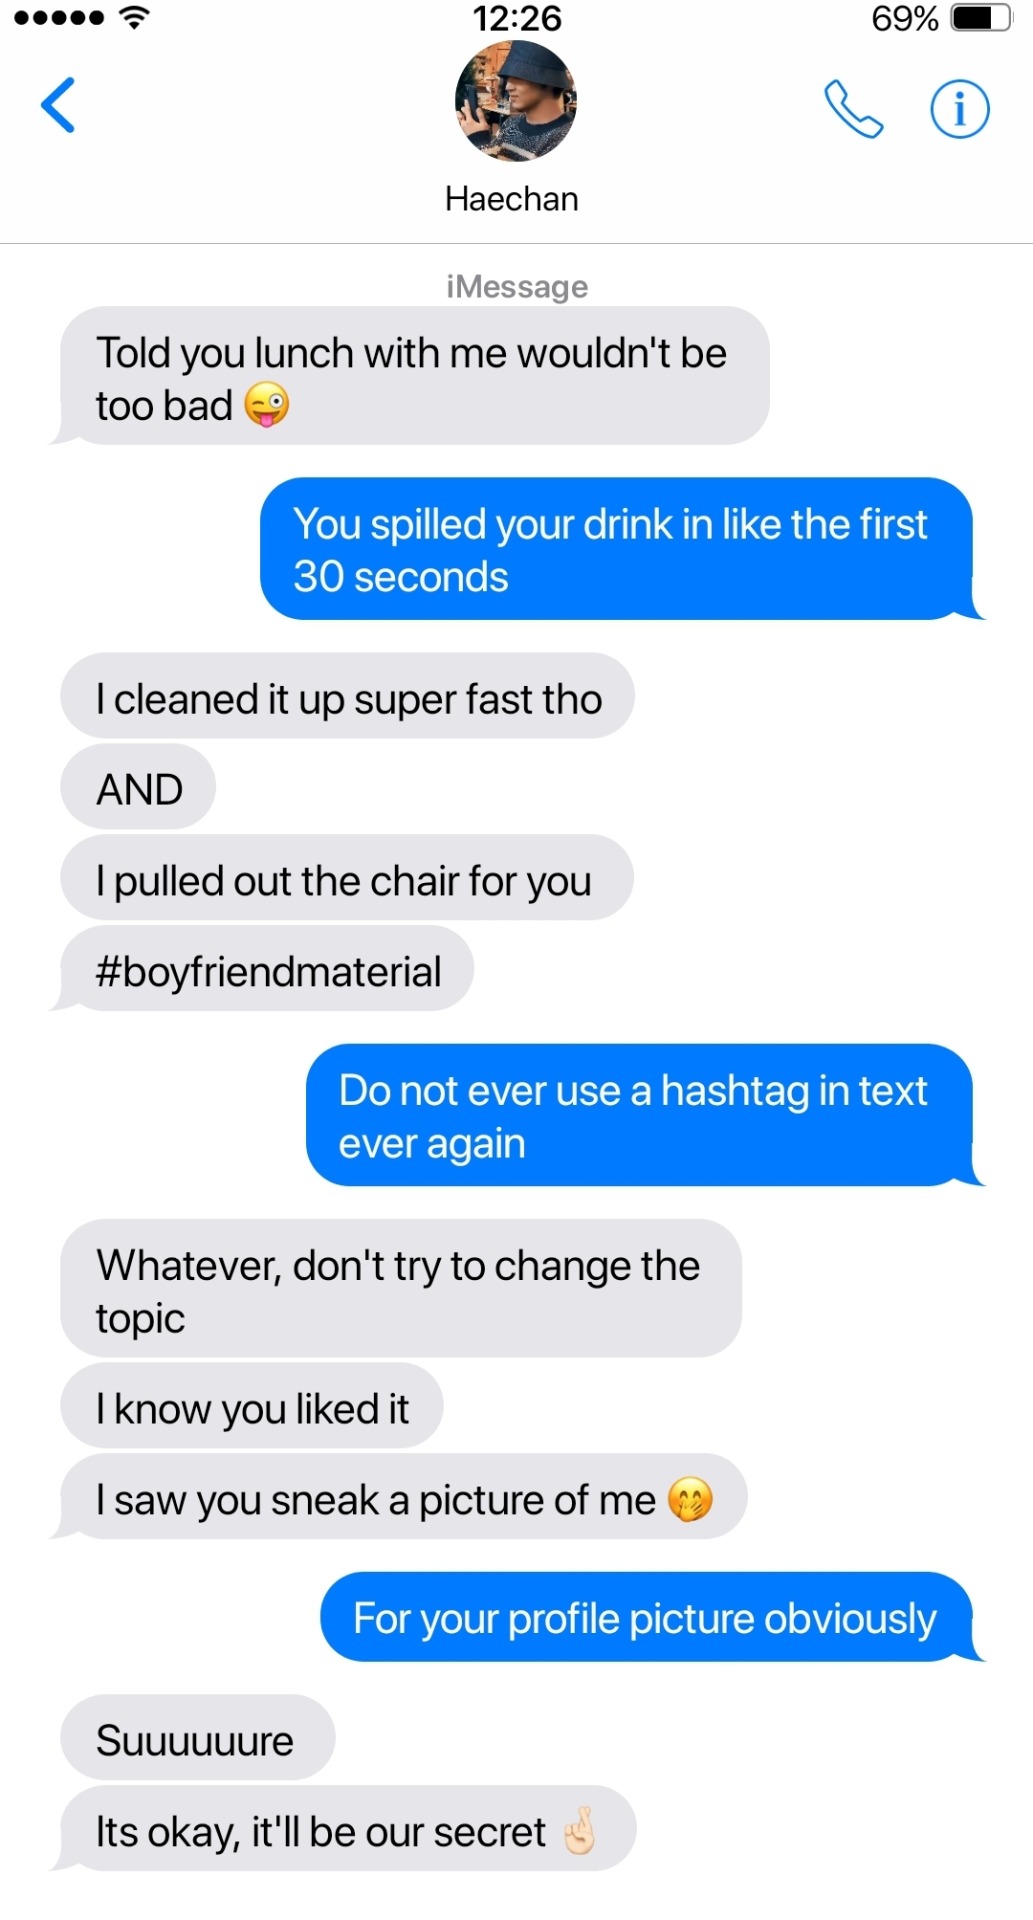Open the conversation info icon
1033x1920 pixels.
(960, 109)
